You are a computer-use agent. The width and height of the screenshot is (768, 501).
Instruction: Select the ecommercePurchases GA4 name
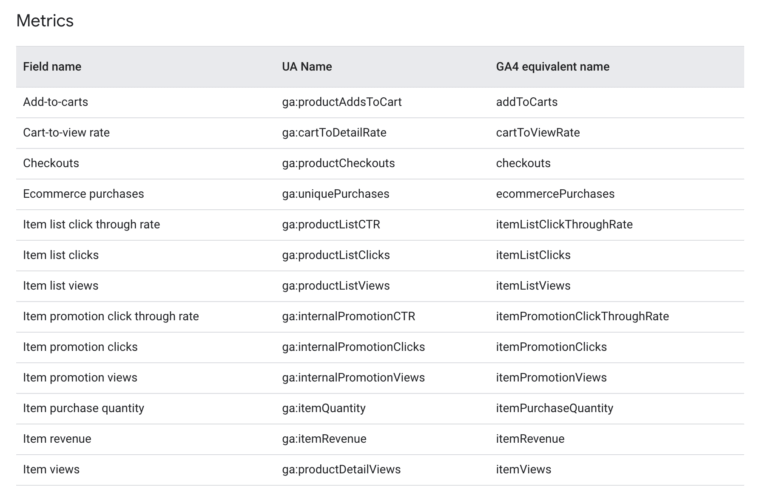click(x=555, y=194)
